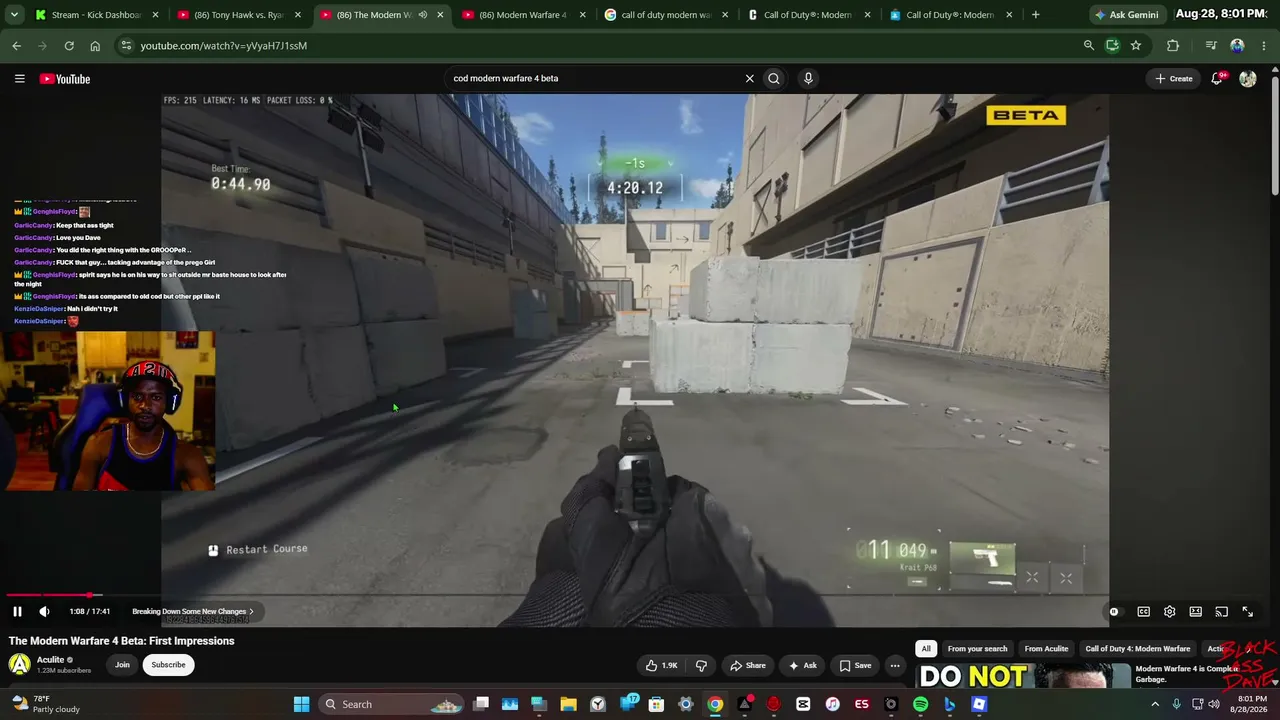Open more actions ellipsis menu
This screenshot has height=720, width=1280.
click(x=895, y=665)
